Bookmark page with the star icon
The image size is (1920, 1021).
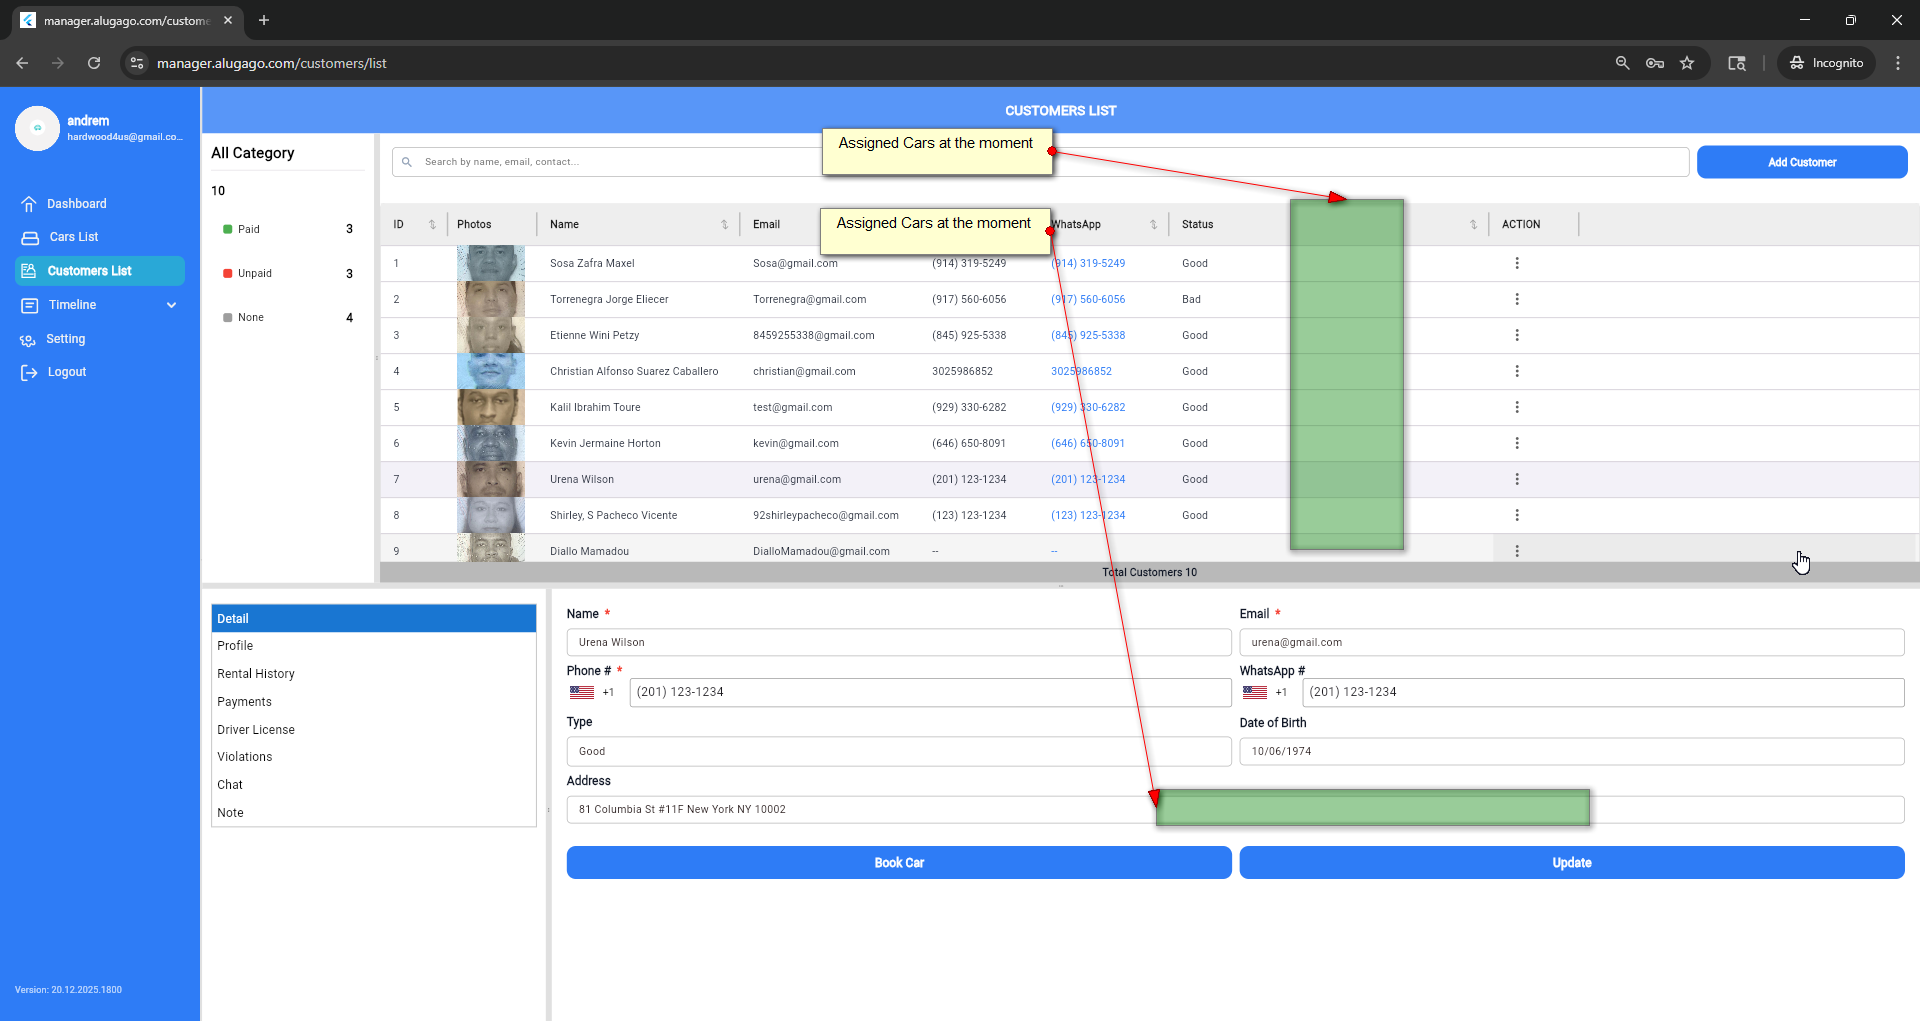point(1687,63)
